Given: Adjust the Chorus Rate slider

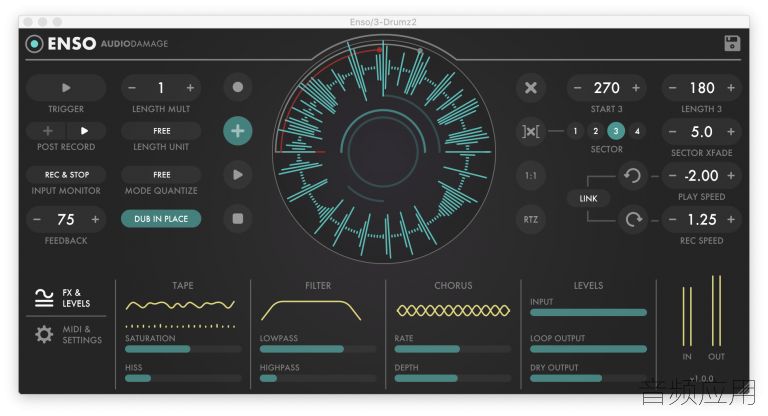Looking at the screenshot, I should (453, 349).
